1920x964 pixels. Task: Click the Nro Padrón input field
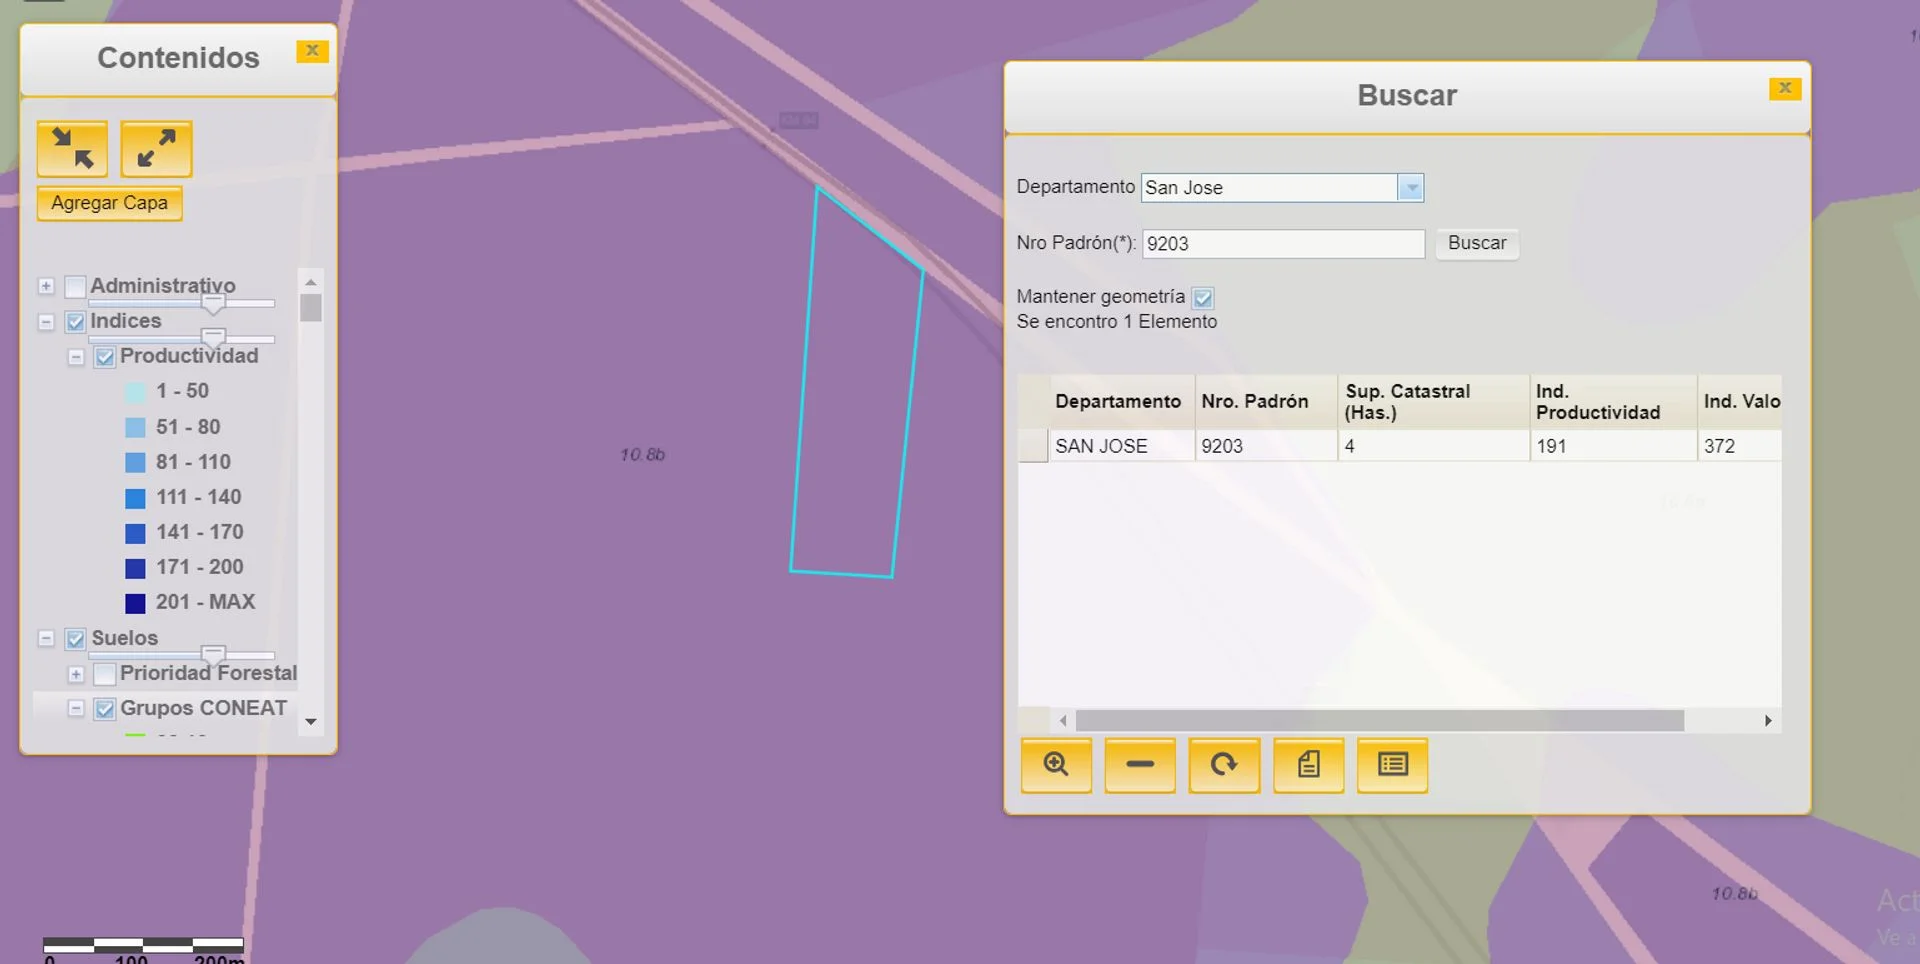(x=1283, y=244)
